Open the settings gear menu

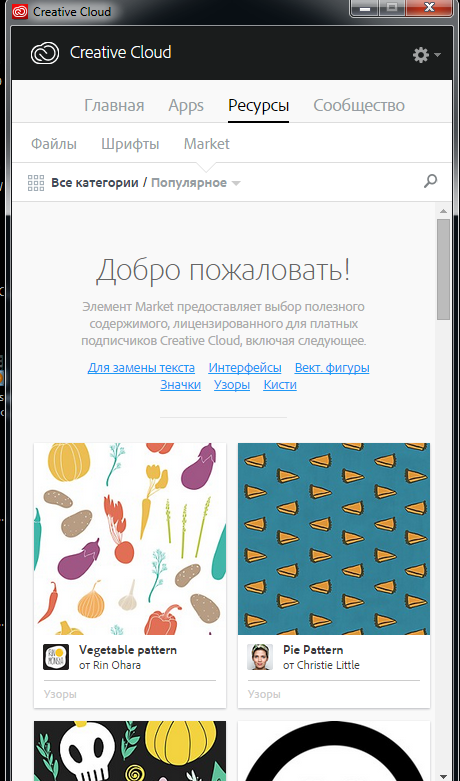[x=421, y=55]
